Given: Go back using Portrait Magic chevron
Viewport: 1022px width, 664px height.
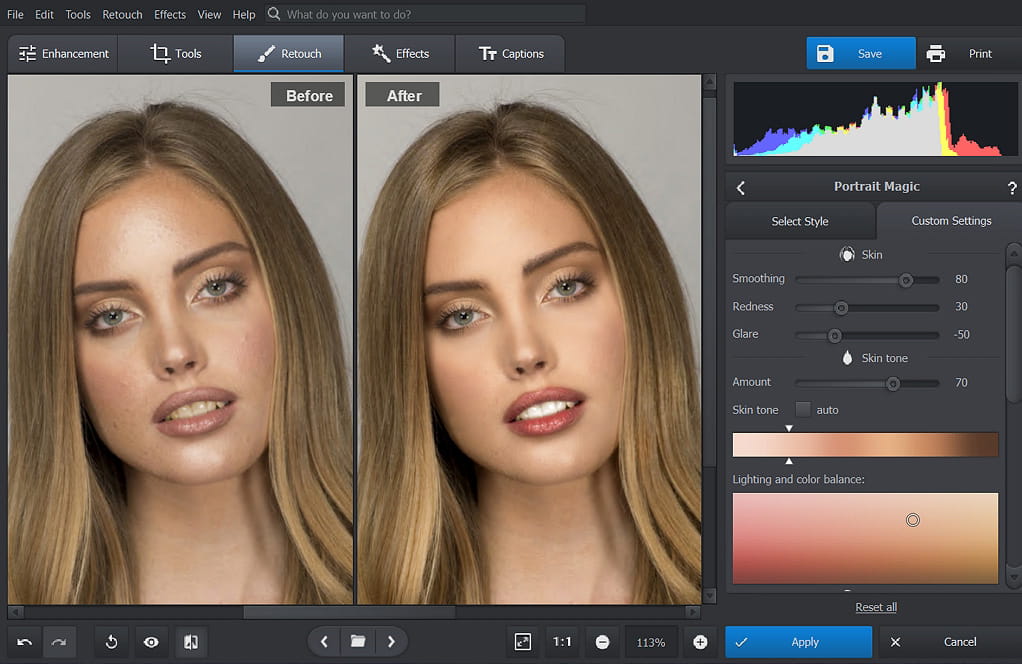Looking at the screenshot, I should [x=741, y=187].
